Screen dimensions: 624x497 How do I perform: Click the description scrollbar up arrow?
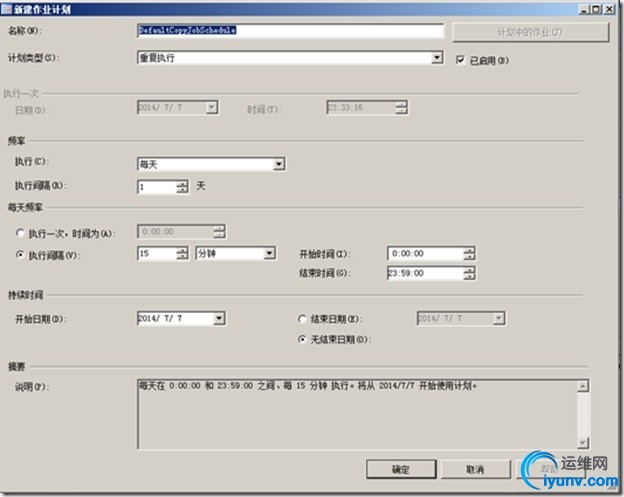click(x=583, y=386)
